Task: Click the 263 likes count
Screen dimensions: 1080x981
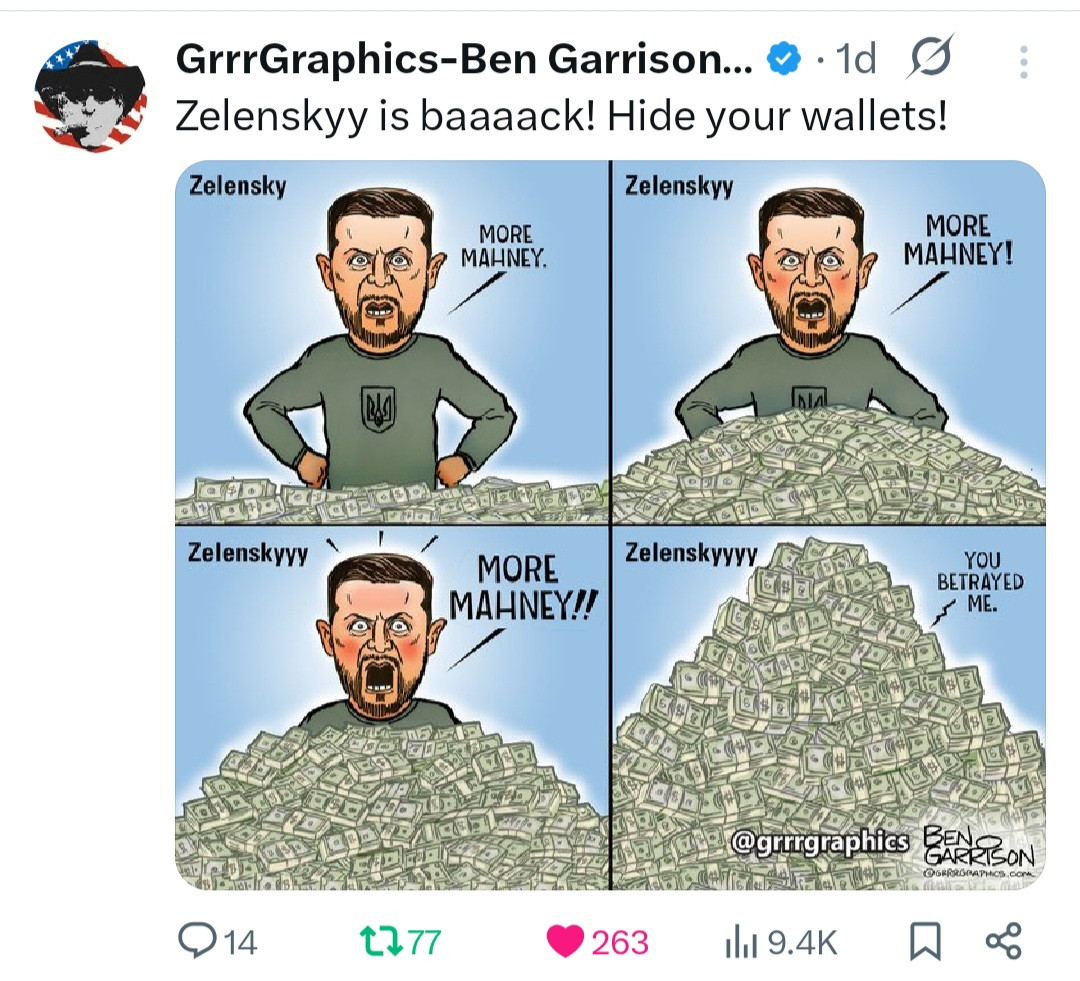Action: [x=620, y=942]
